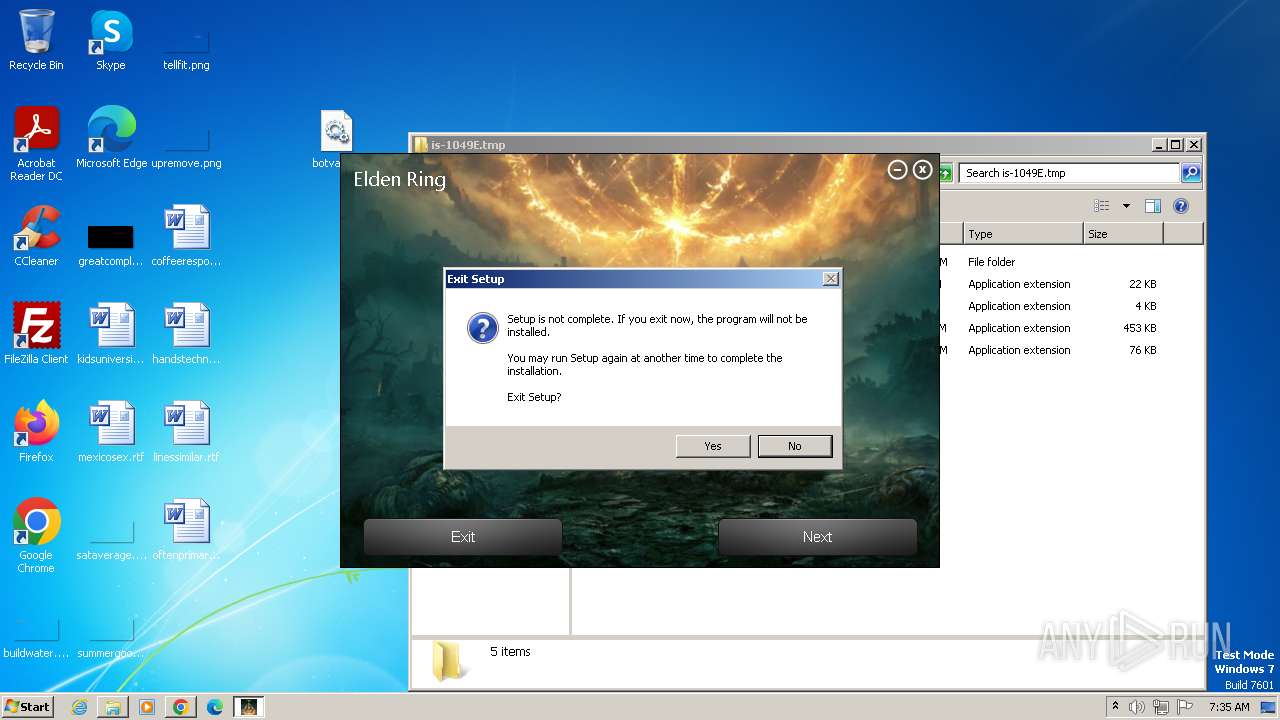Click the installer's round minimize icon
Screen dimensions: 1280x720
897,170
